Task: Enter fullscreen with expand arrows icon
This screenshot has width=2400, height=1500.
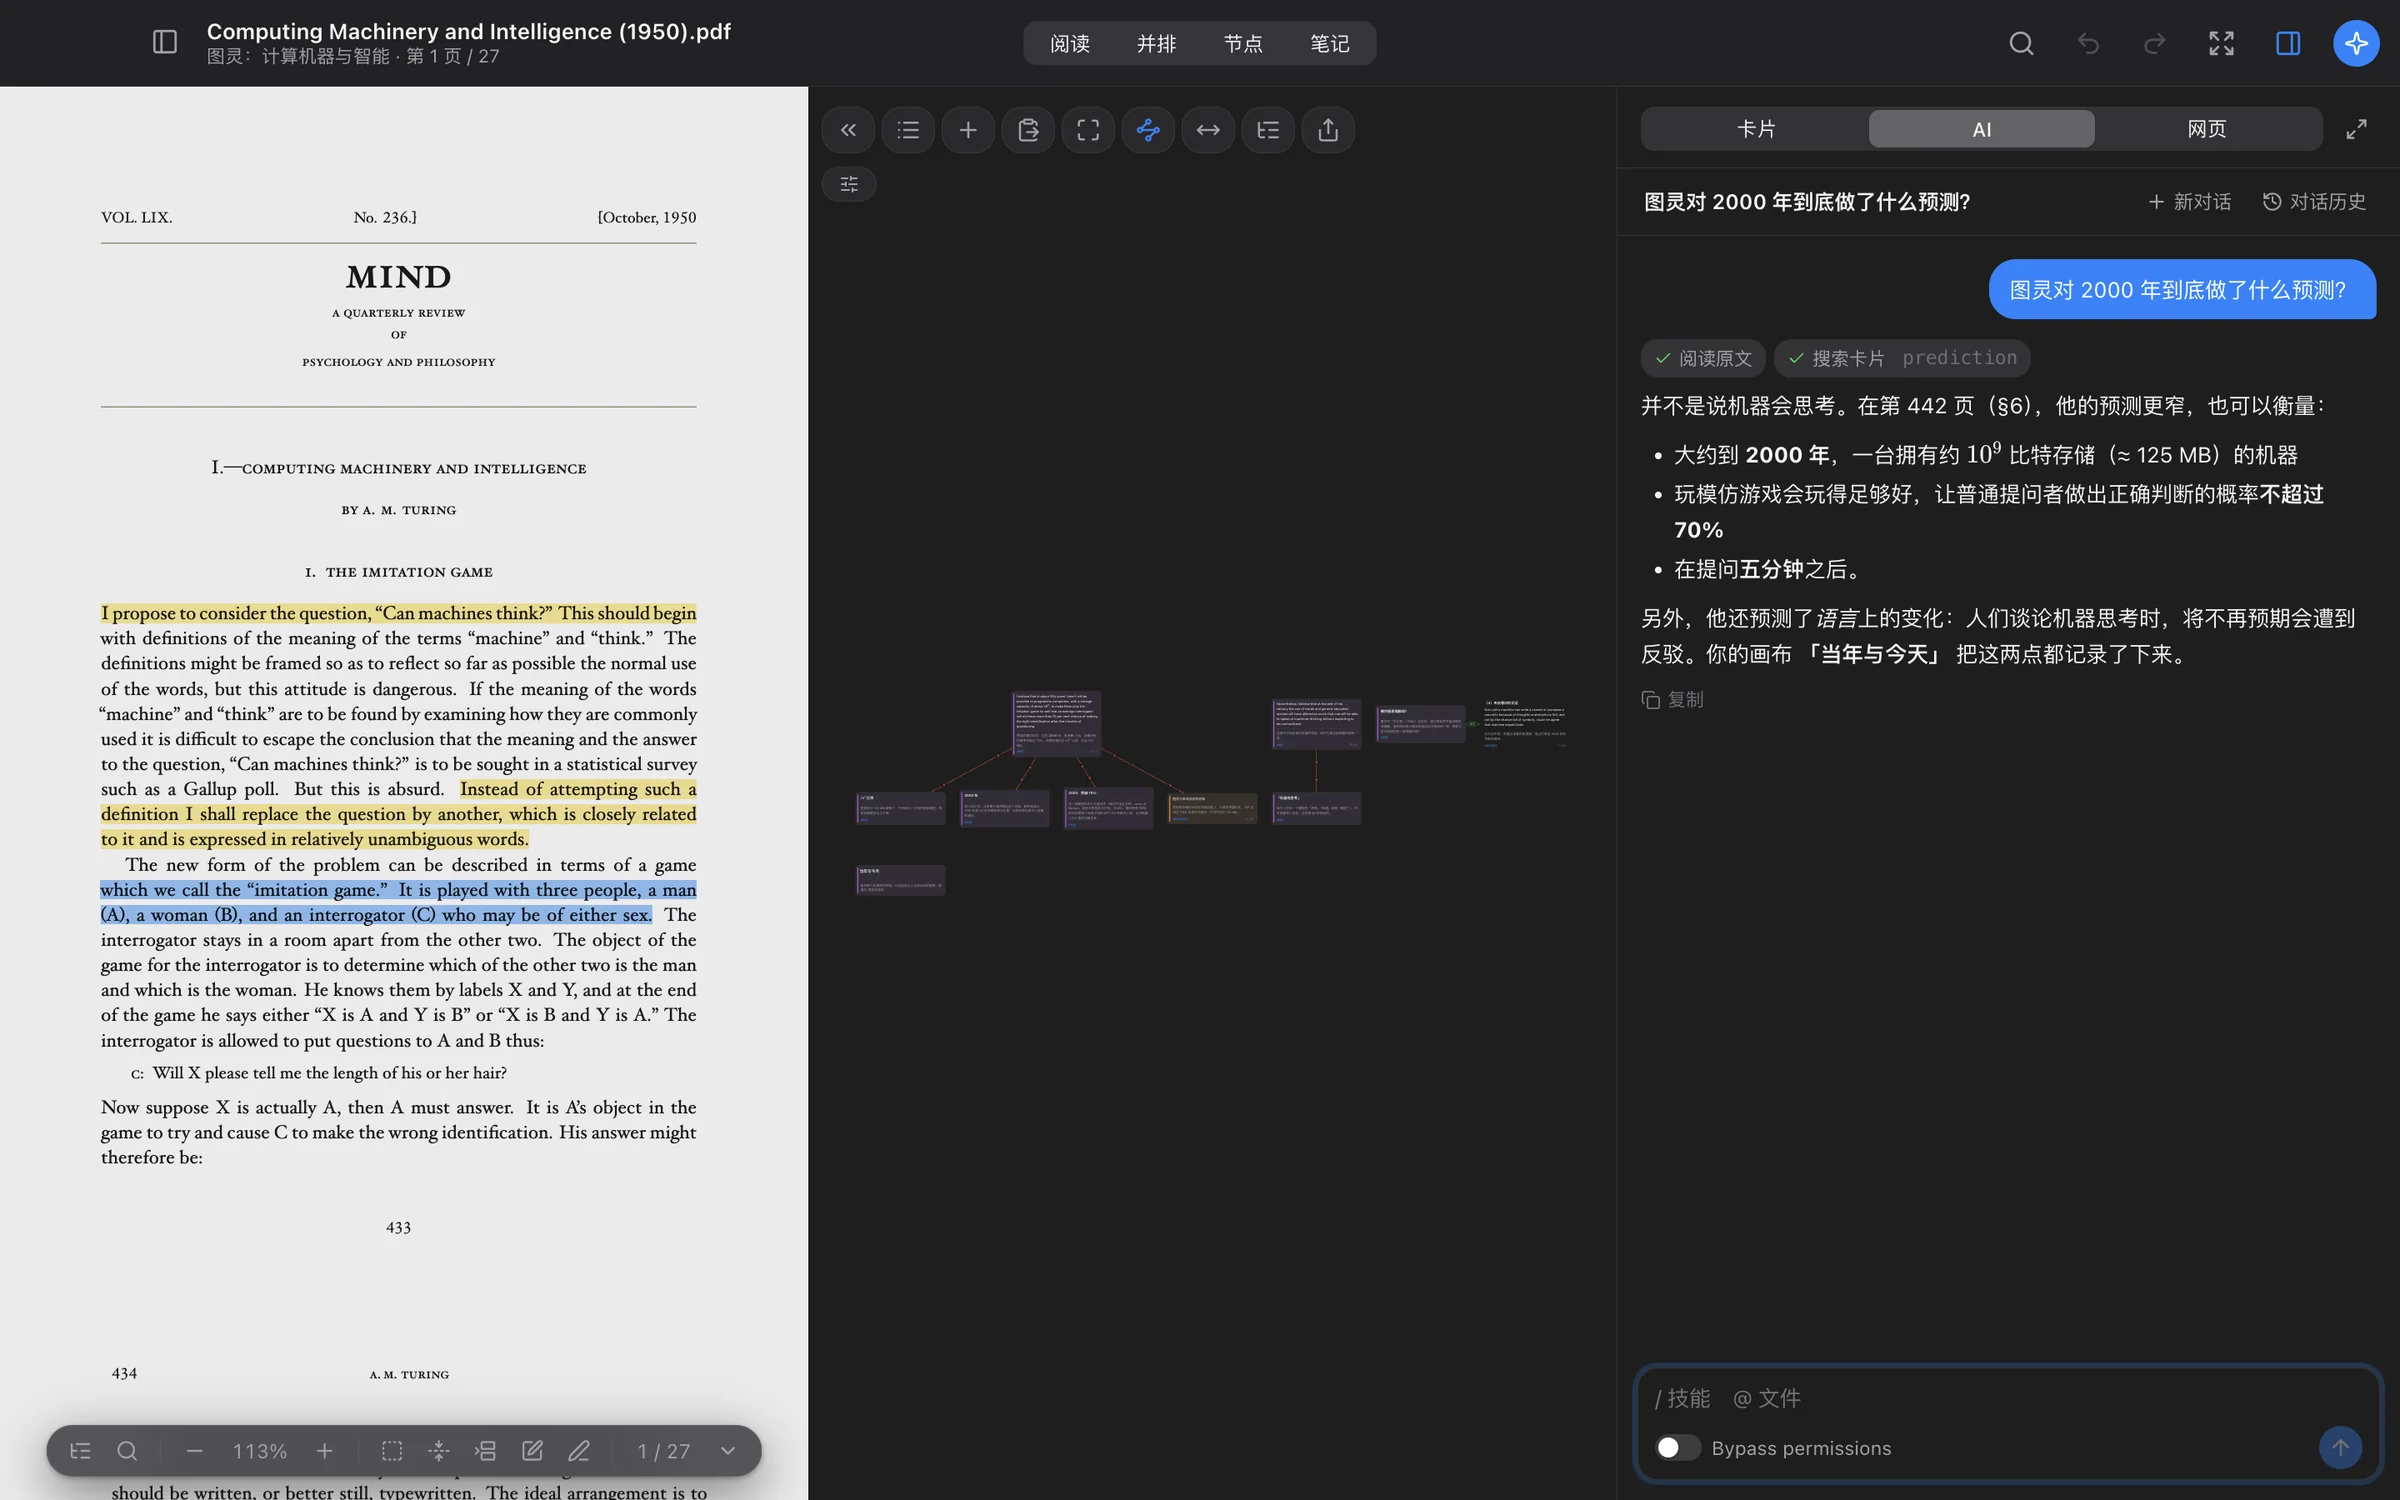Action: pos(2221,43)
